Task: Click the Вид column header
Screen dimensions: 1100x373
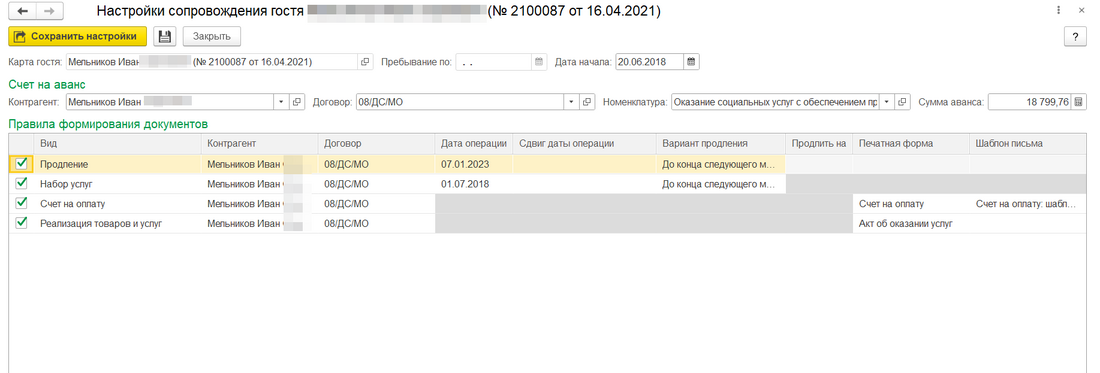Action: 118,143
